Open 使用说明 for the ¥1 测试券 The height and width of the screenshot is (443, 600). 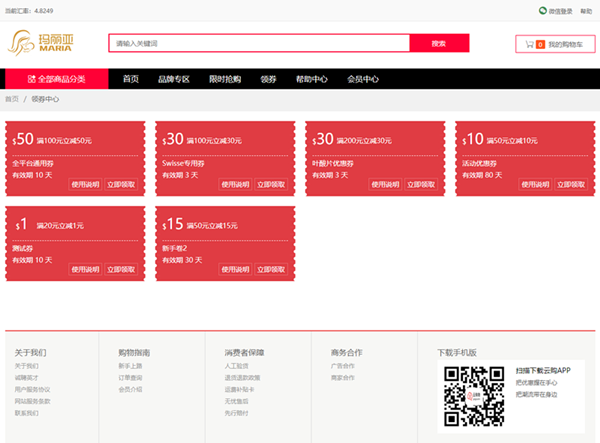(86, 269)
